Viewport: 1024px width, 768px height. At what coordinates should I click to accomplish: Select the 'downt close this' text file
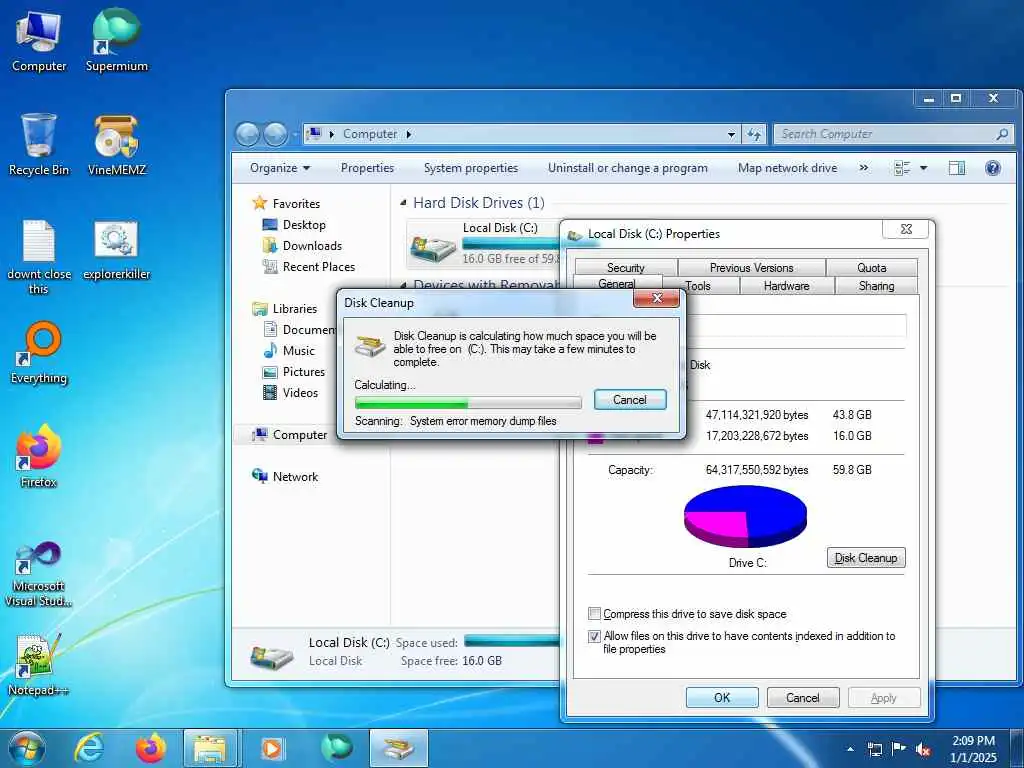click(39, 257)
